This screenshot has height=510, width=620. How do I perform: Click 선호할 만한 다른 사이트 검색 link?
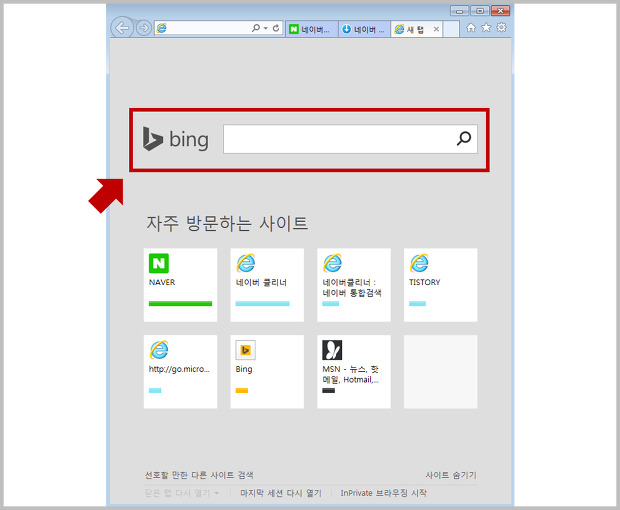199,475
